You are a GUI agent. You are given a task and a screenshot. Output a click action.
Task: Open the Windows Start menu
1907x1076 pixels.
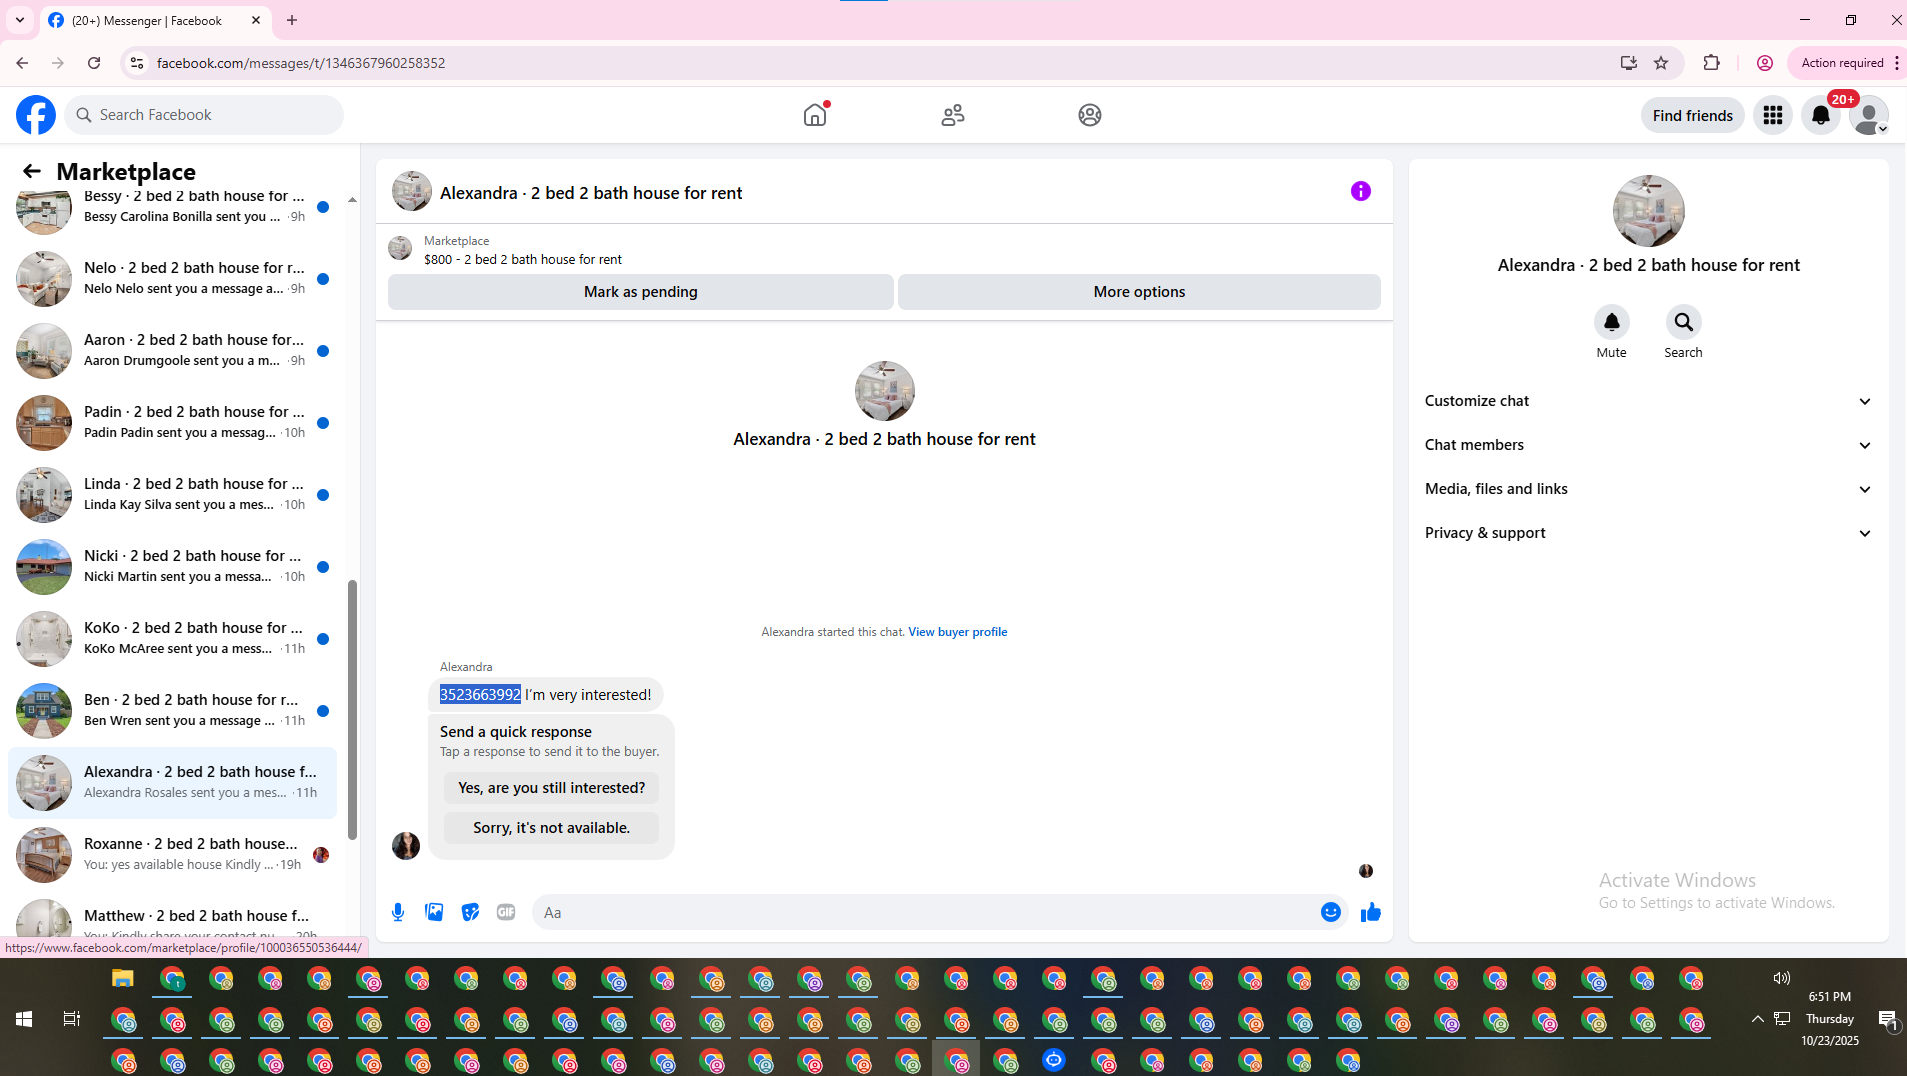pos(24,1019)
